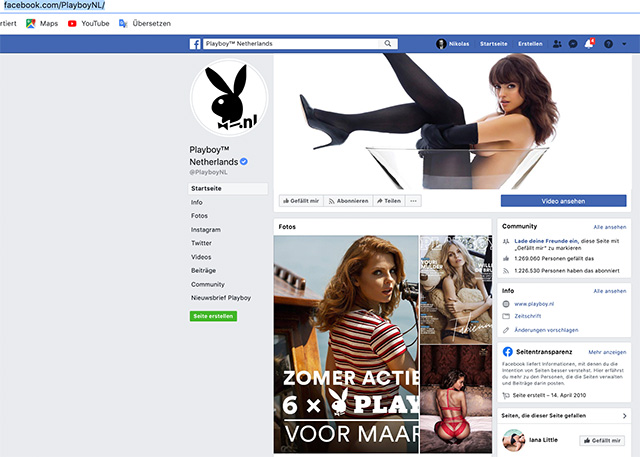This screenshot has width=640, height=457.
Task: Click Alle ansehen in Community box
Action: [x=609, y=227]
